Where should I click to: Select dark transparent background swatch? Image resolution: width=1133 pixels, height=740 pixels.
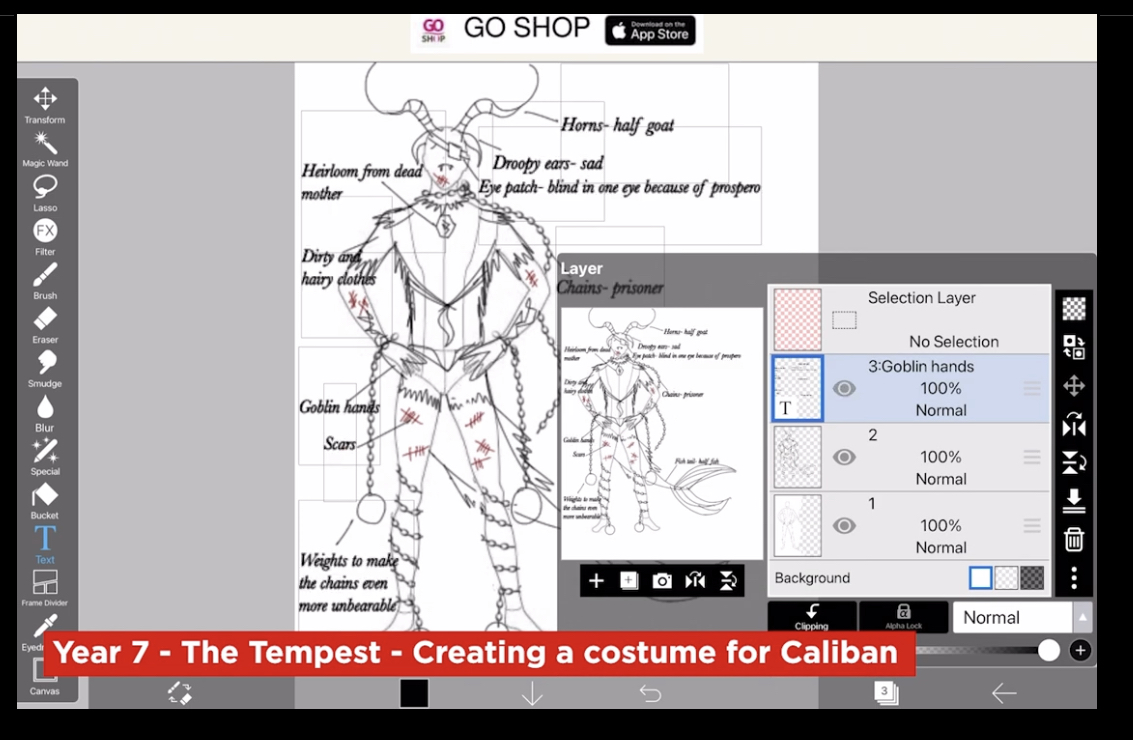(1032, 578)
